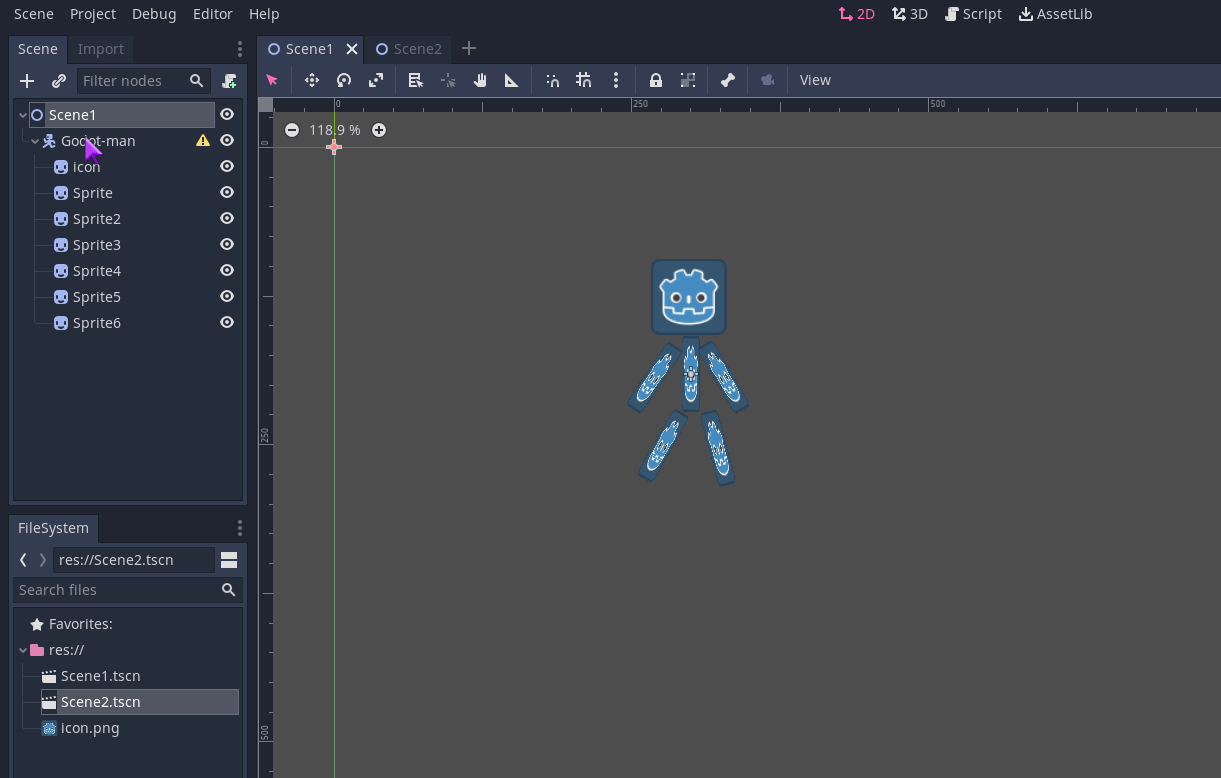The image size is (1221, 778).
Task: Hide the Sprite4 node
Action: point(227,271)
